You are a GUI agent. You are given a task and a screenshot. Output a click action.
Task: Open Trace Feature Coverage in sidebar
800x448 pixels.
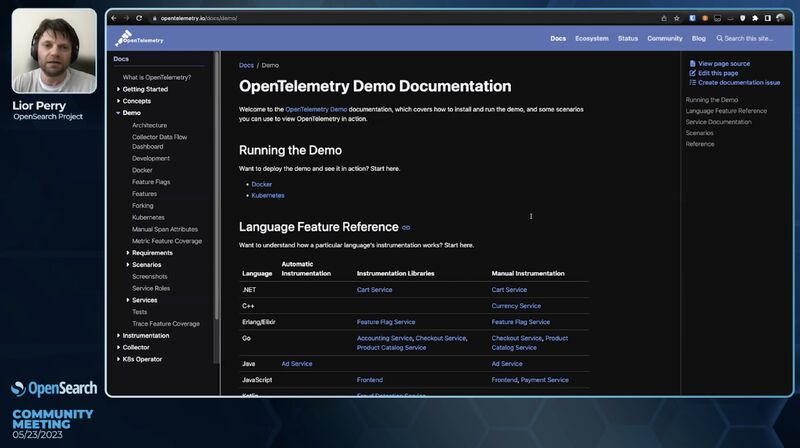pos(166,323)
